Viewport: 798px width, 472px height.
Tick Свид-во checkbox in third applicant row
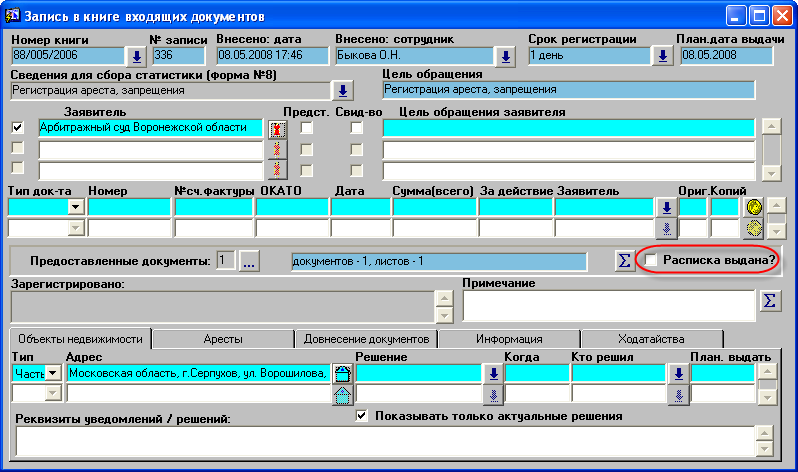tap(357, 170)
